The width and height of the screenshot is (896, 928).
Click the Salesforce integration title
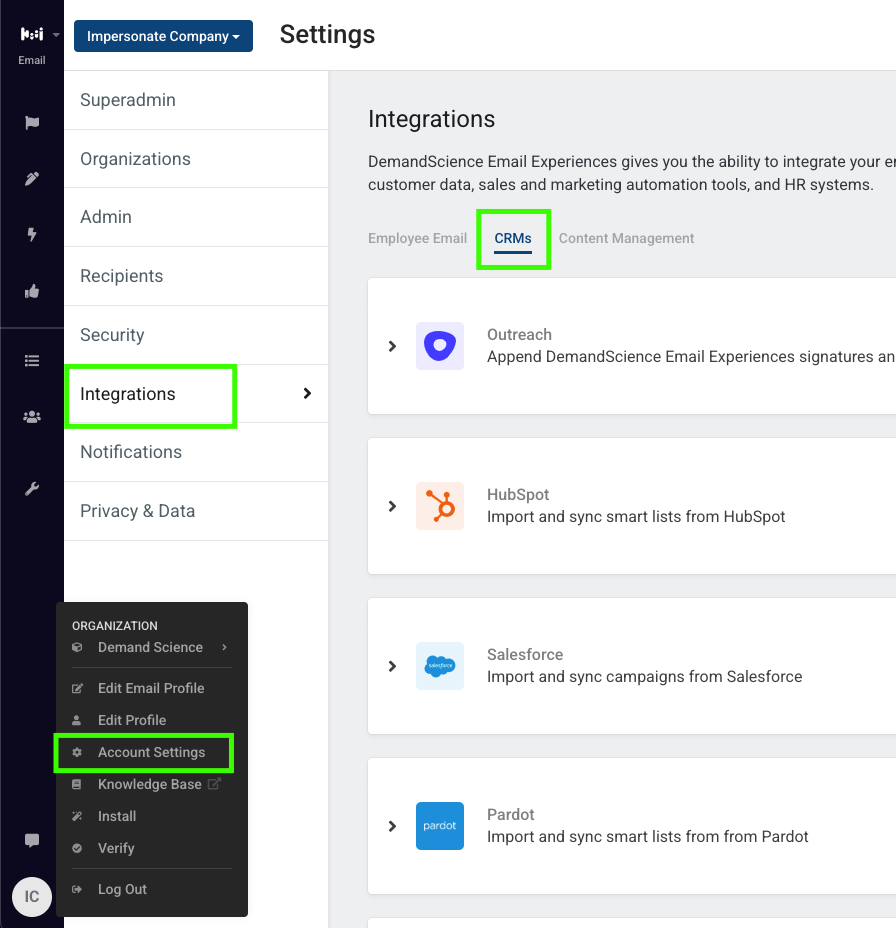(x=525, y=654)
